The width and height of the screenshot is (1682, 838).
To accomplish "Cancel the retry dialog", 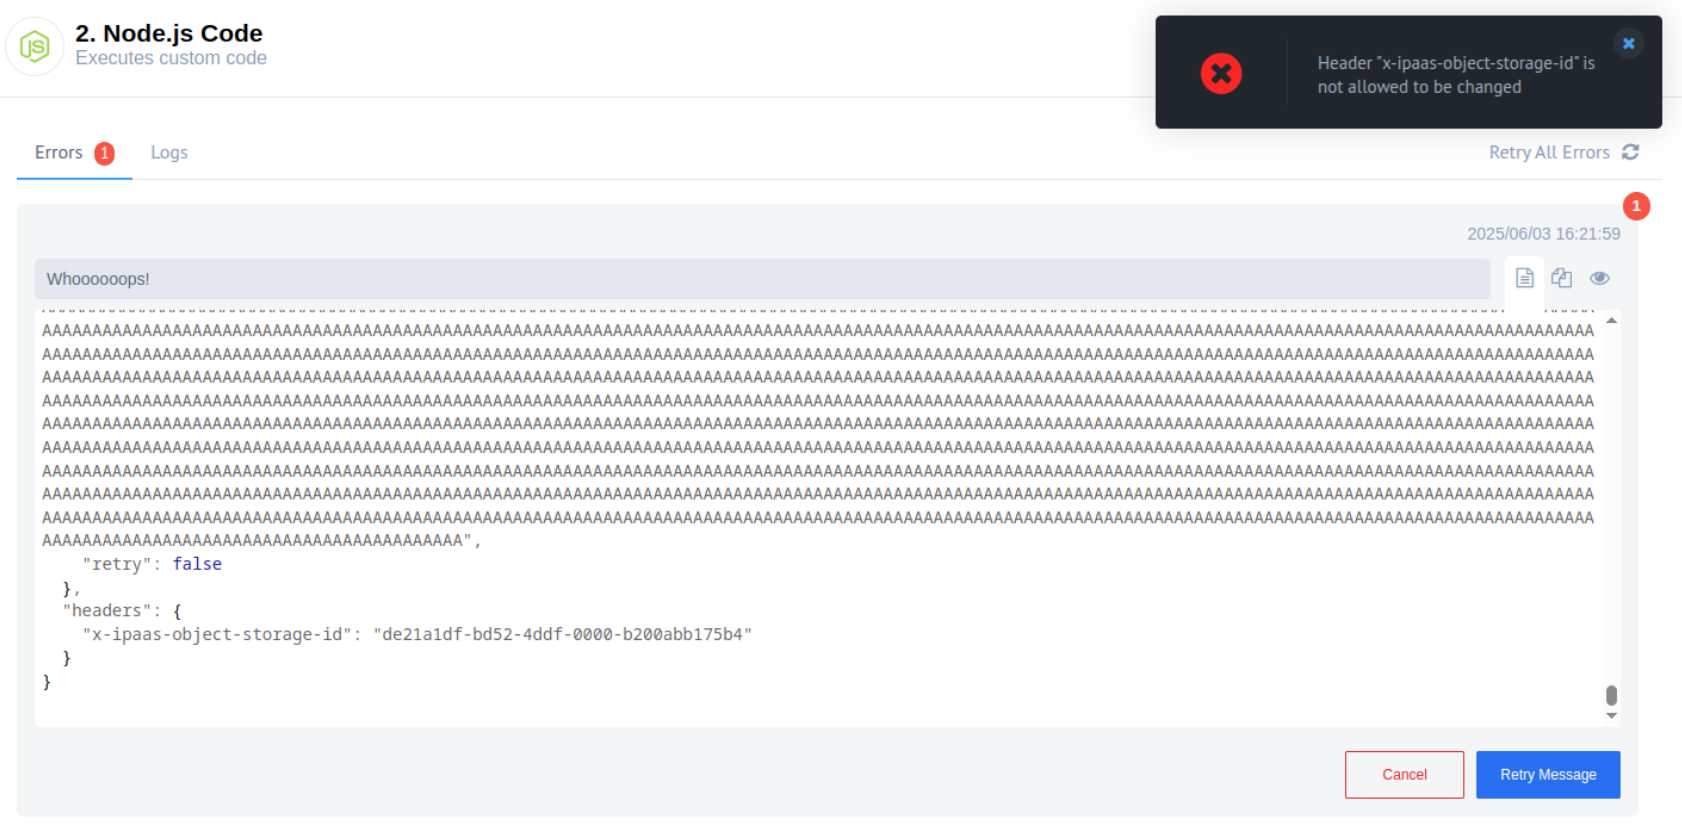I will [1404, 775].
